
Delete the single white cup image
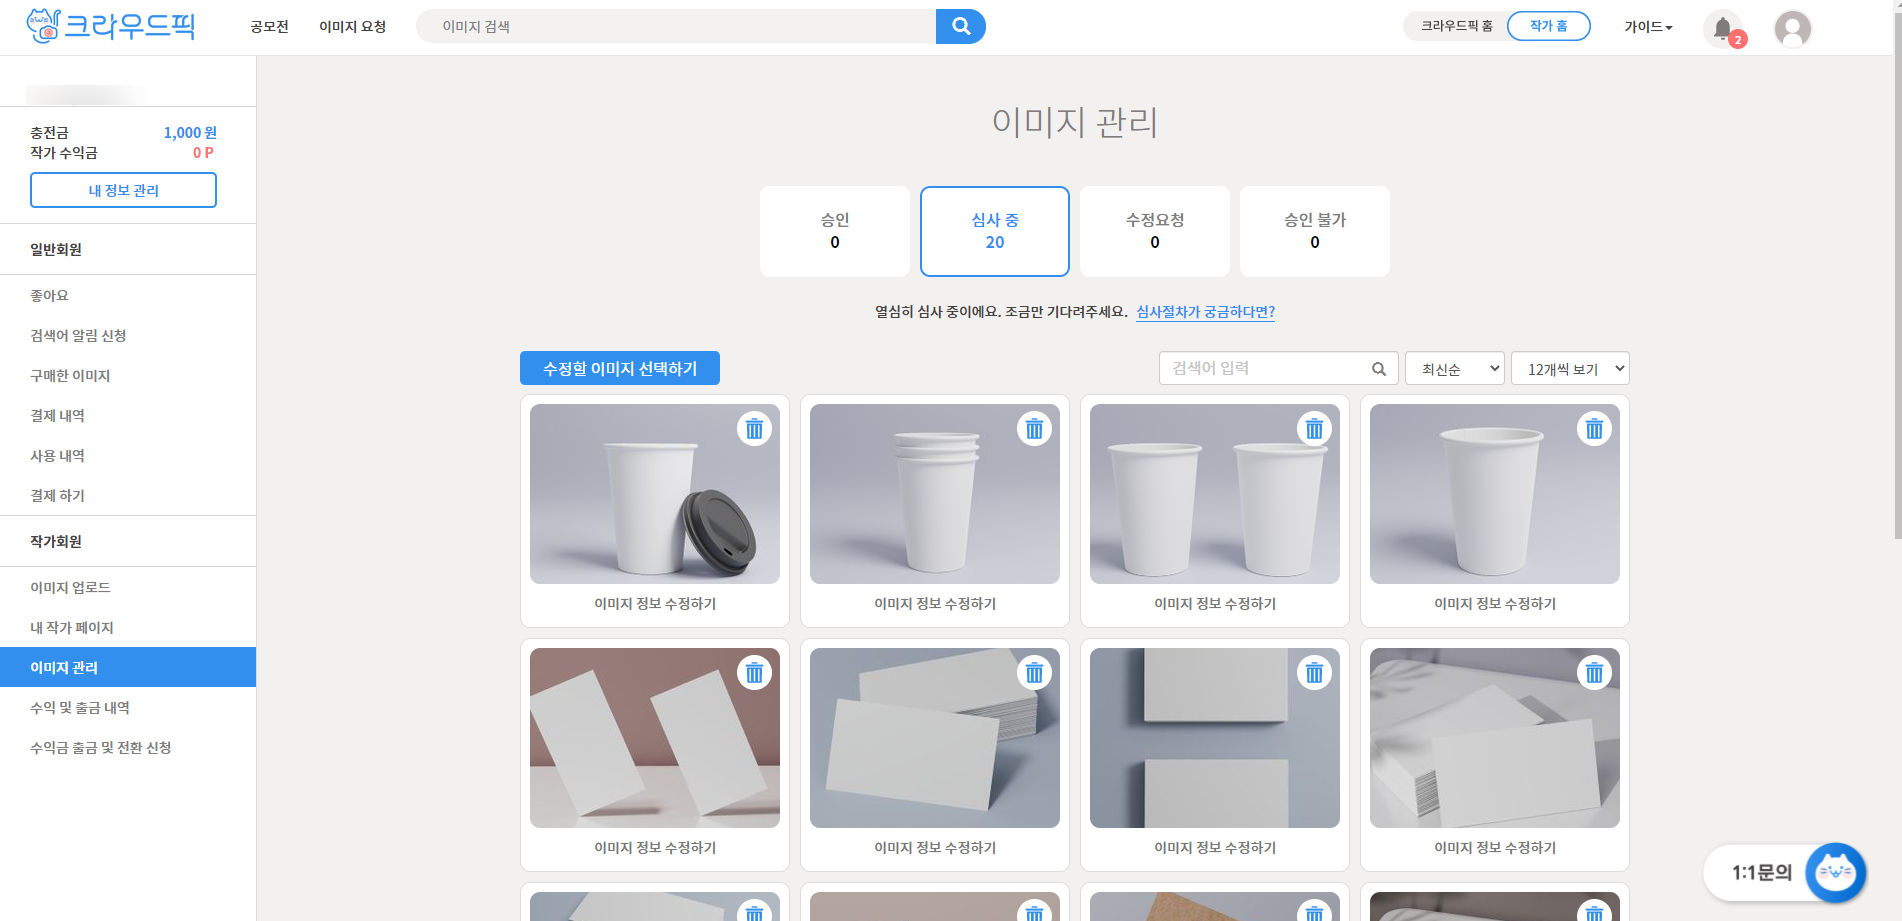coord(1594,429)
